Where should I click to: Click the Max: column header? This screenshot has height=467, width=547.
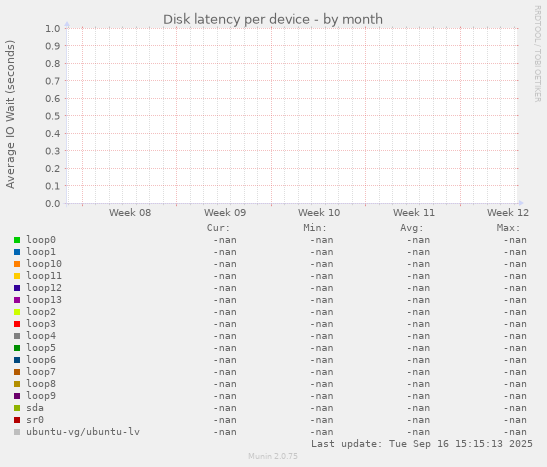point(508,228)
